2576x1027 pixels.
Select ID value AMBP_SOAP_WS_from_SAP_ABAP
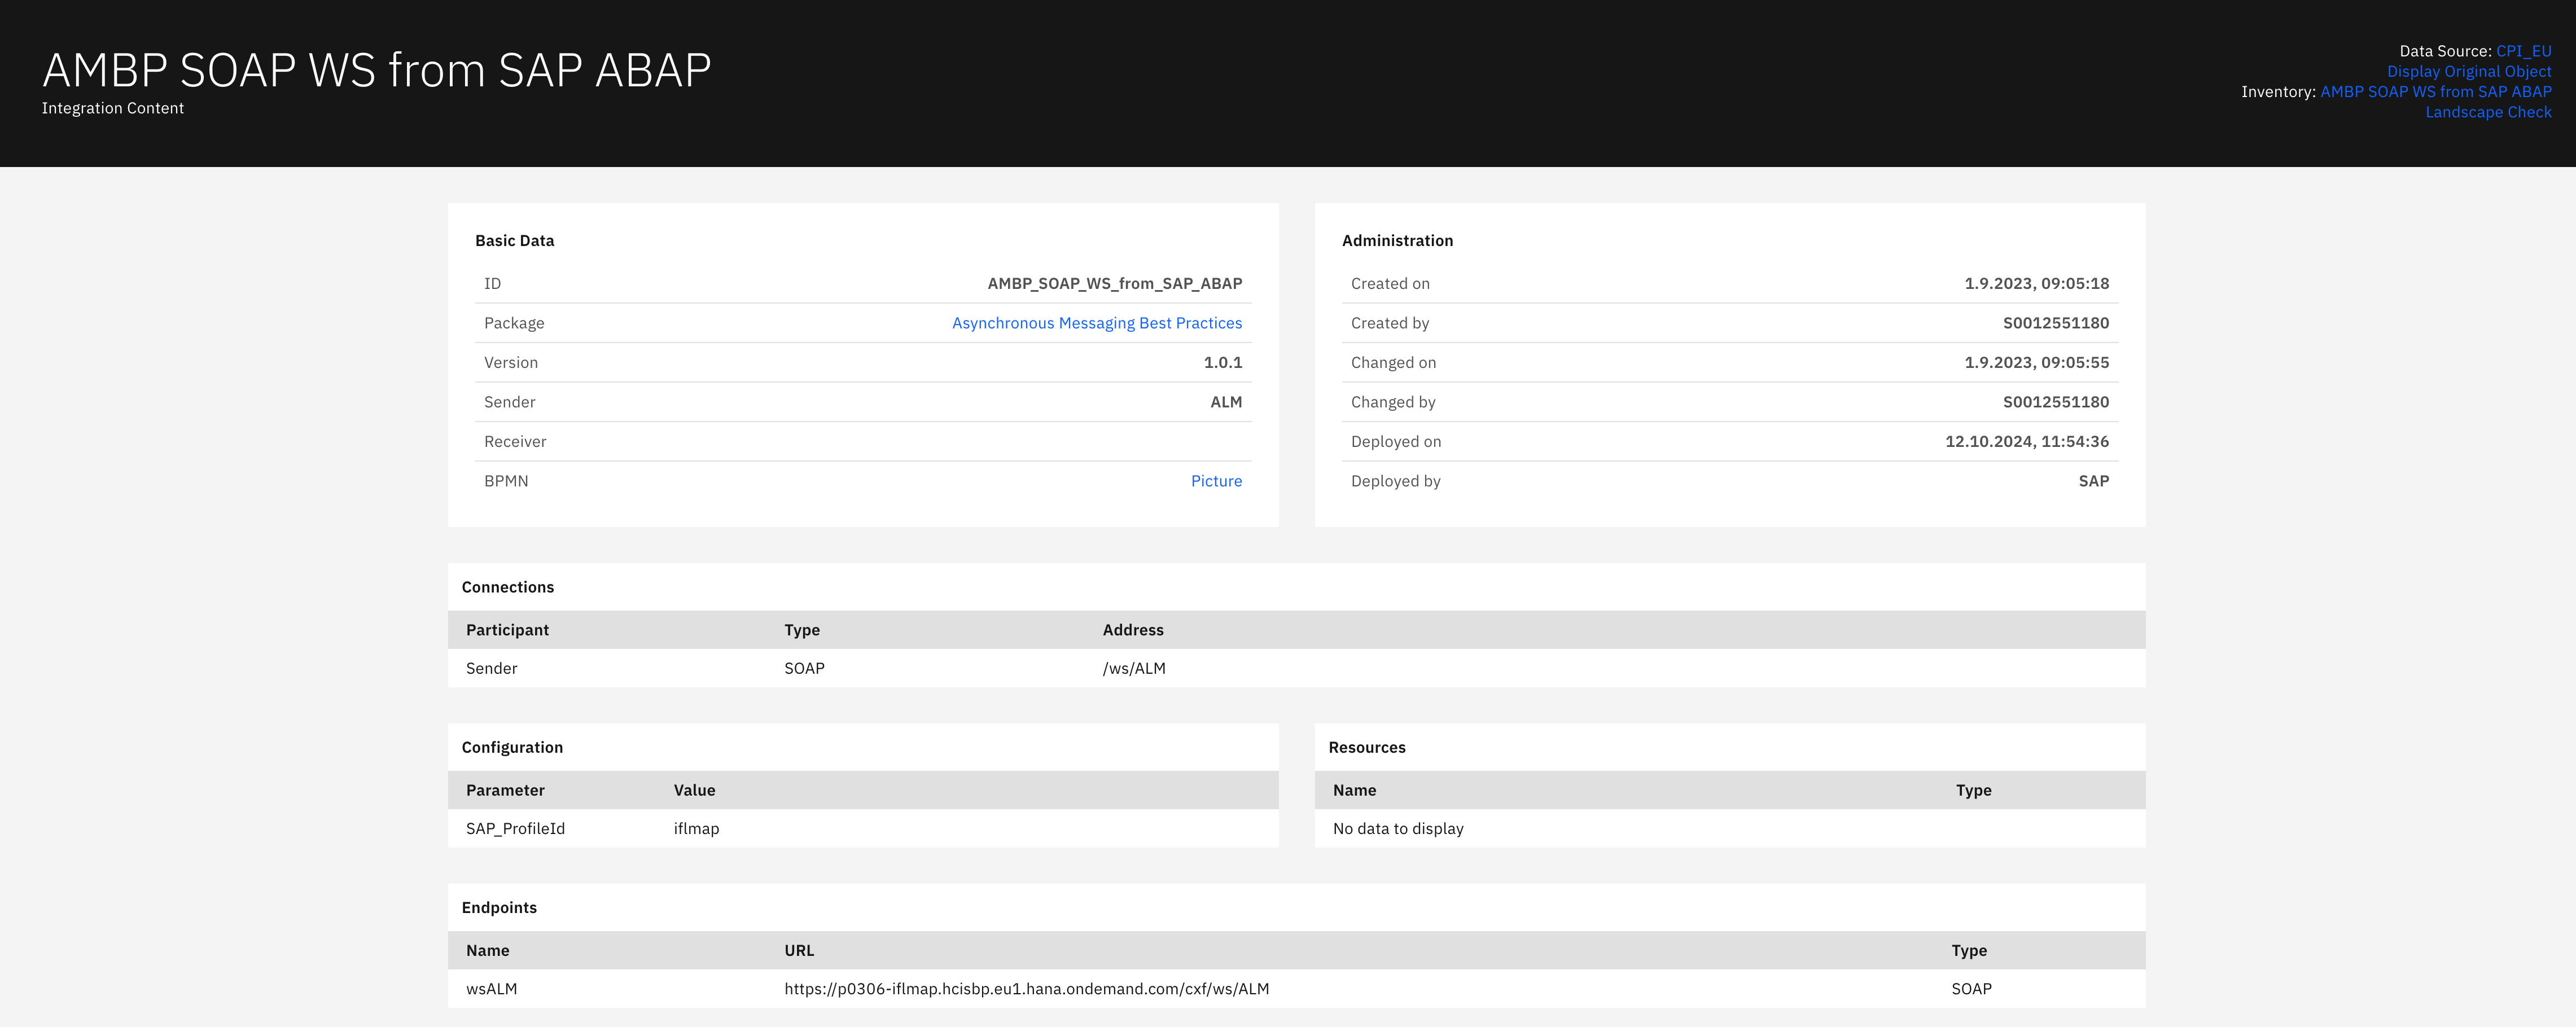coord(1115,284)
